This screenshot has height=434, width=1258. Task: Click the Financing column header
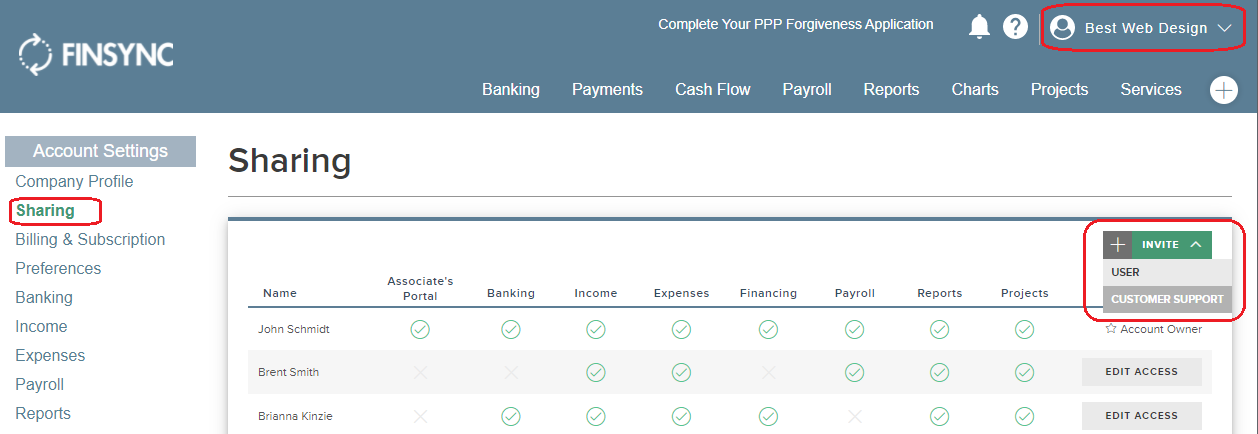[x=768, y=293]
